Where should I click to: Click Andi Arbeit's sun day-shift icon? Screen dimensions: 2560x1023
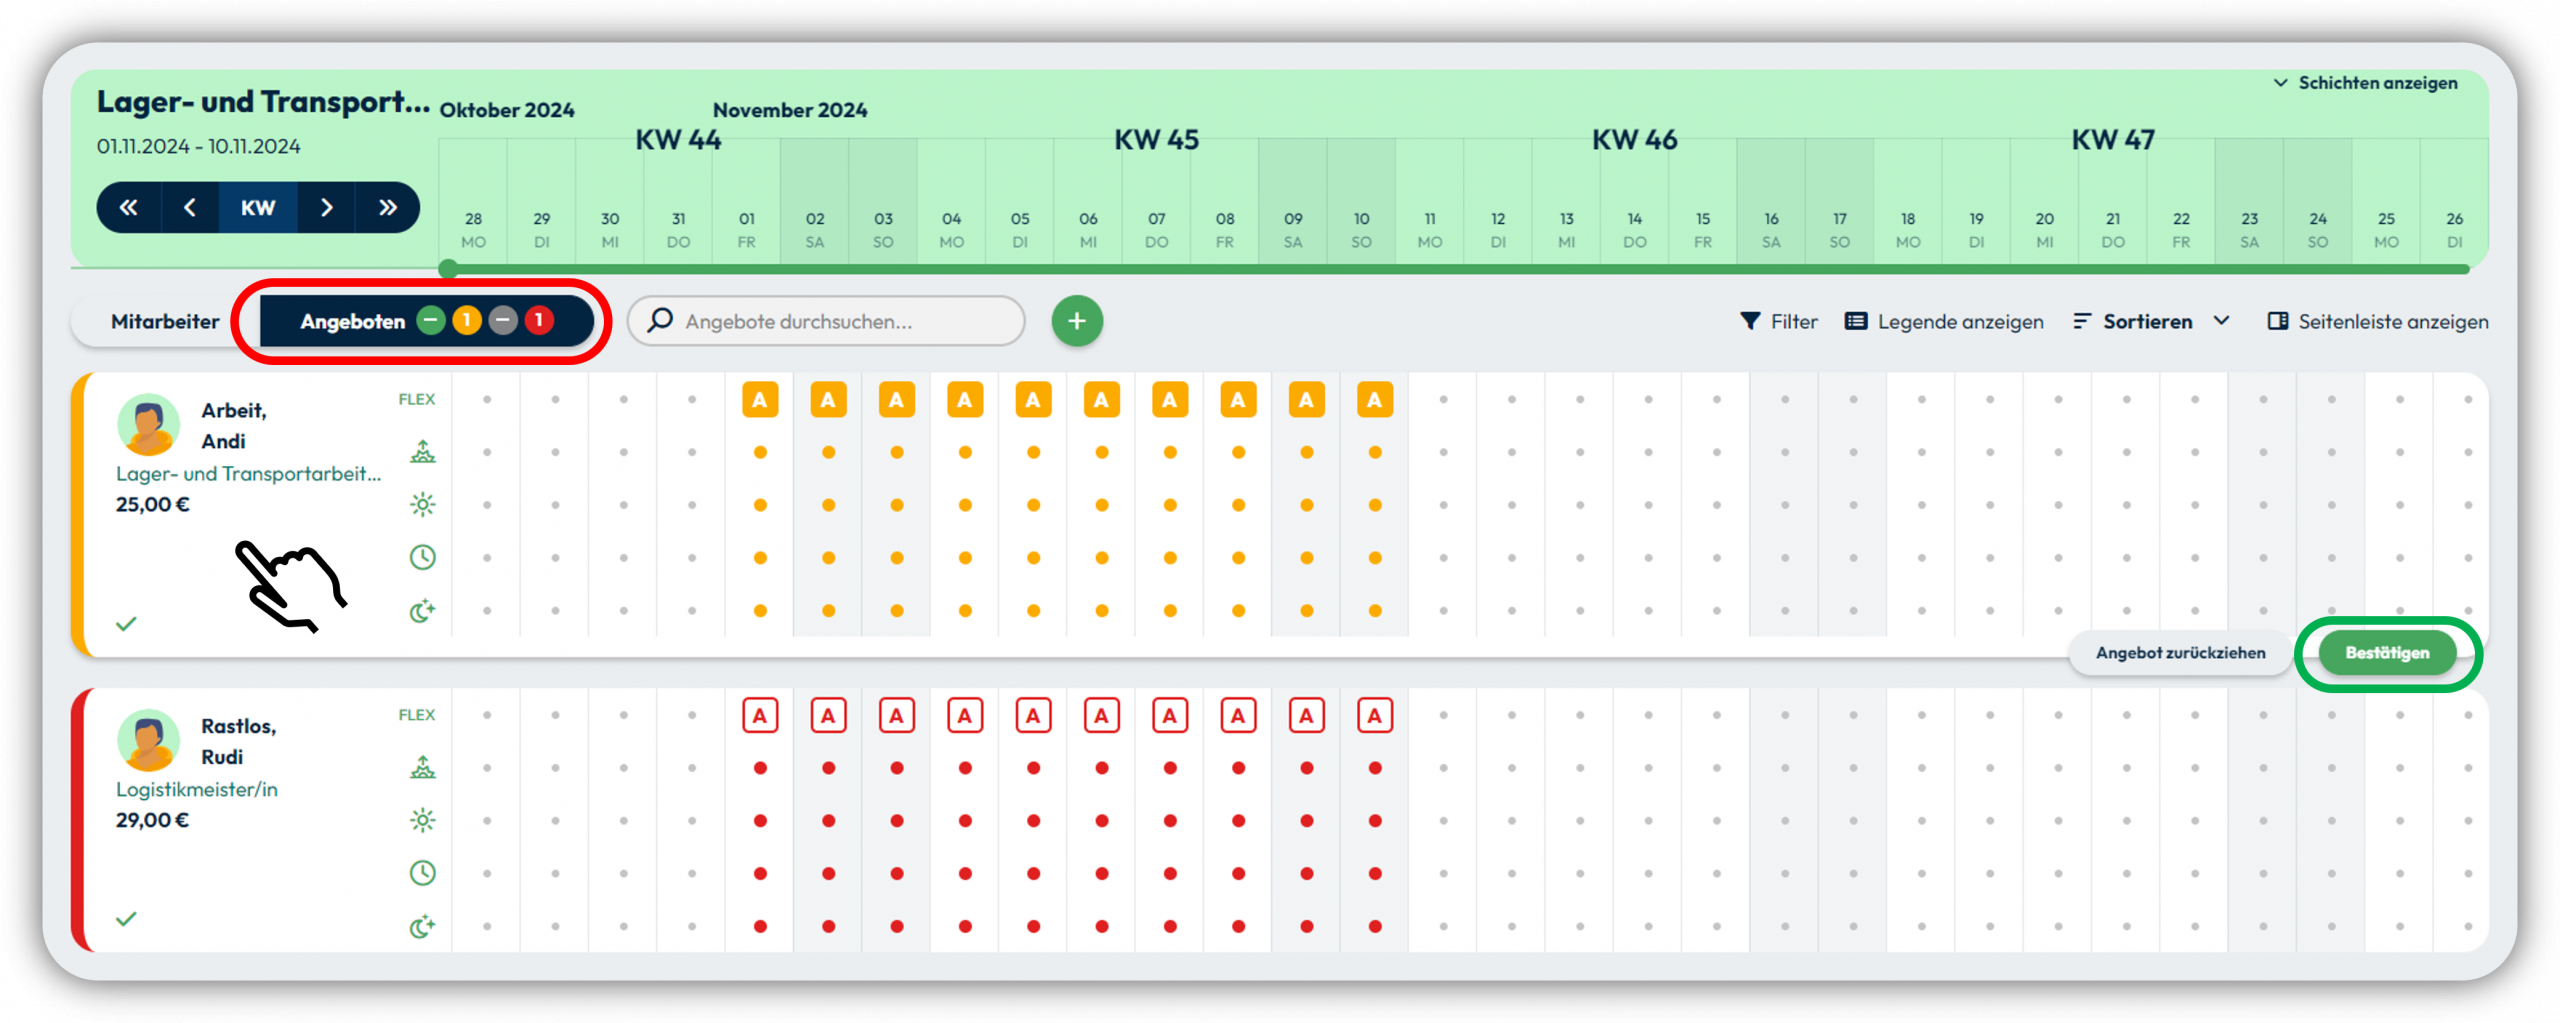423,505
